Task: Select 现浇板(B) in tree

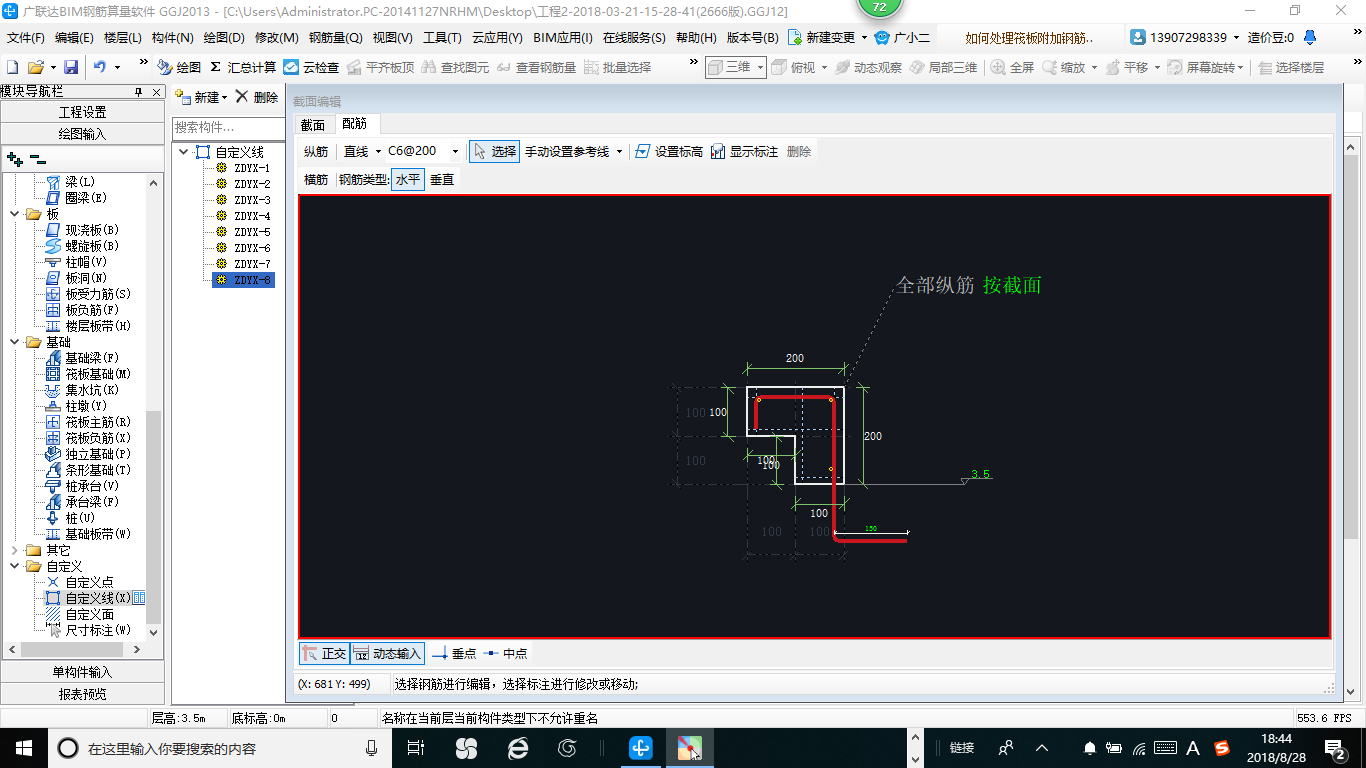Action: click(x=82, y=230)
